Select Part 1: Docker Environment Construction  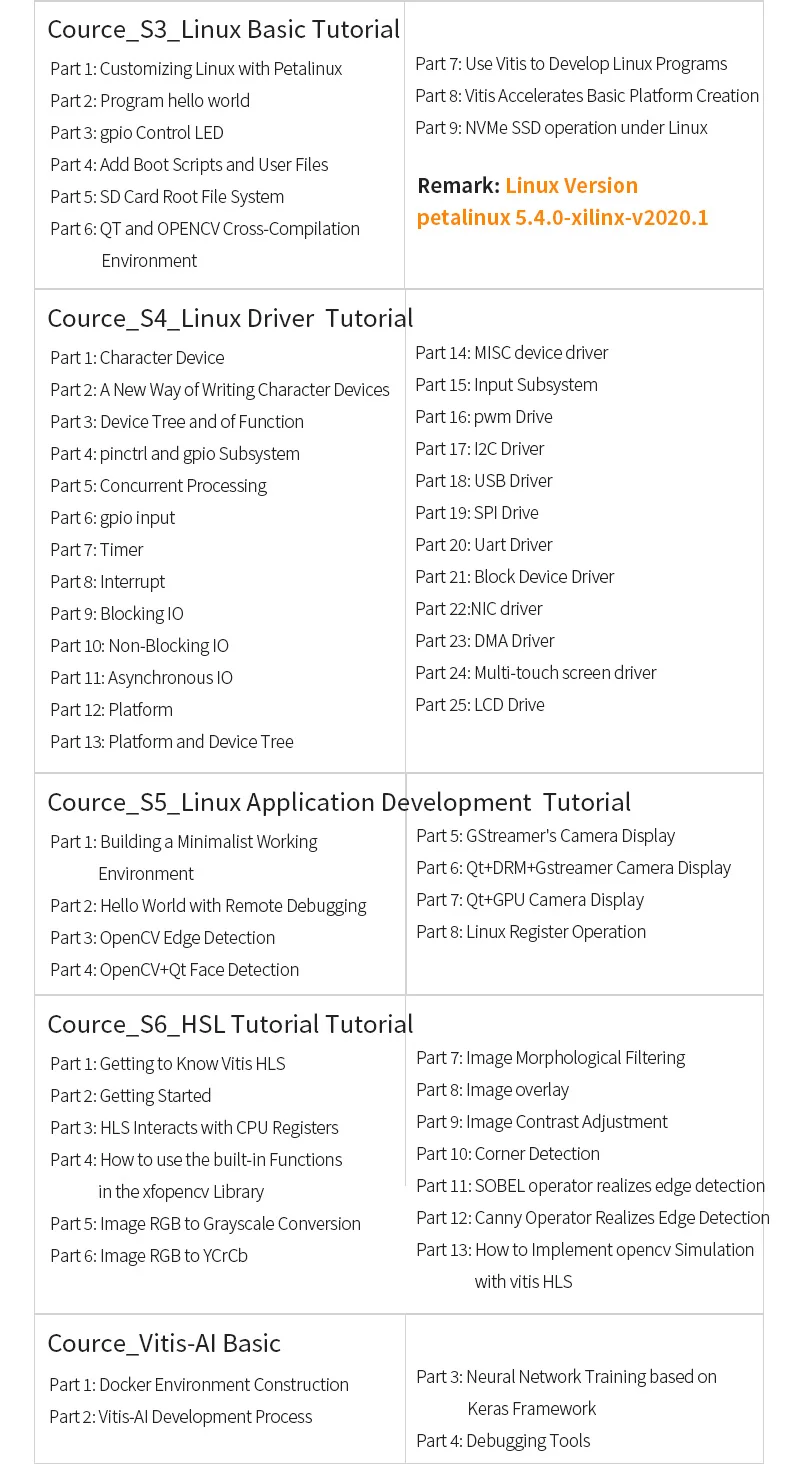(199, 1385)
